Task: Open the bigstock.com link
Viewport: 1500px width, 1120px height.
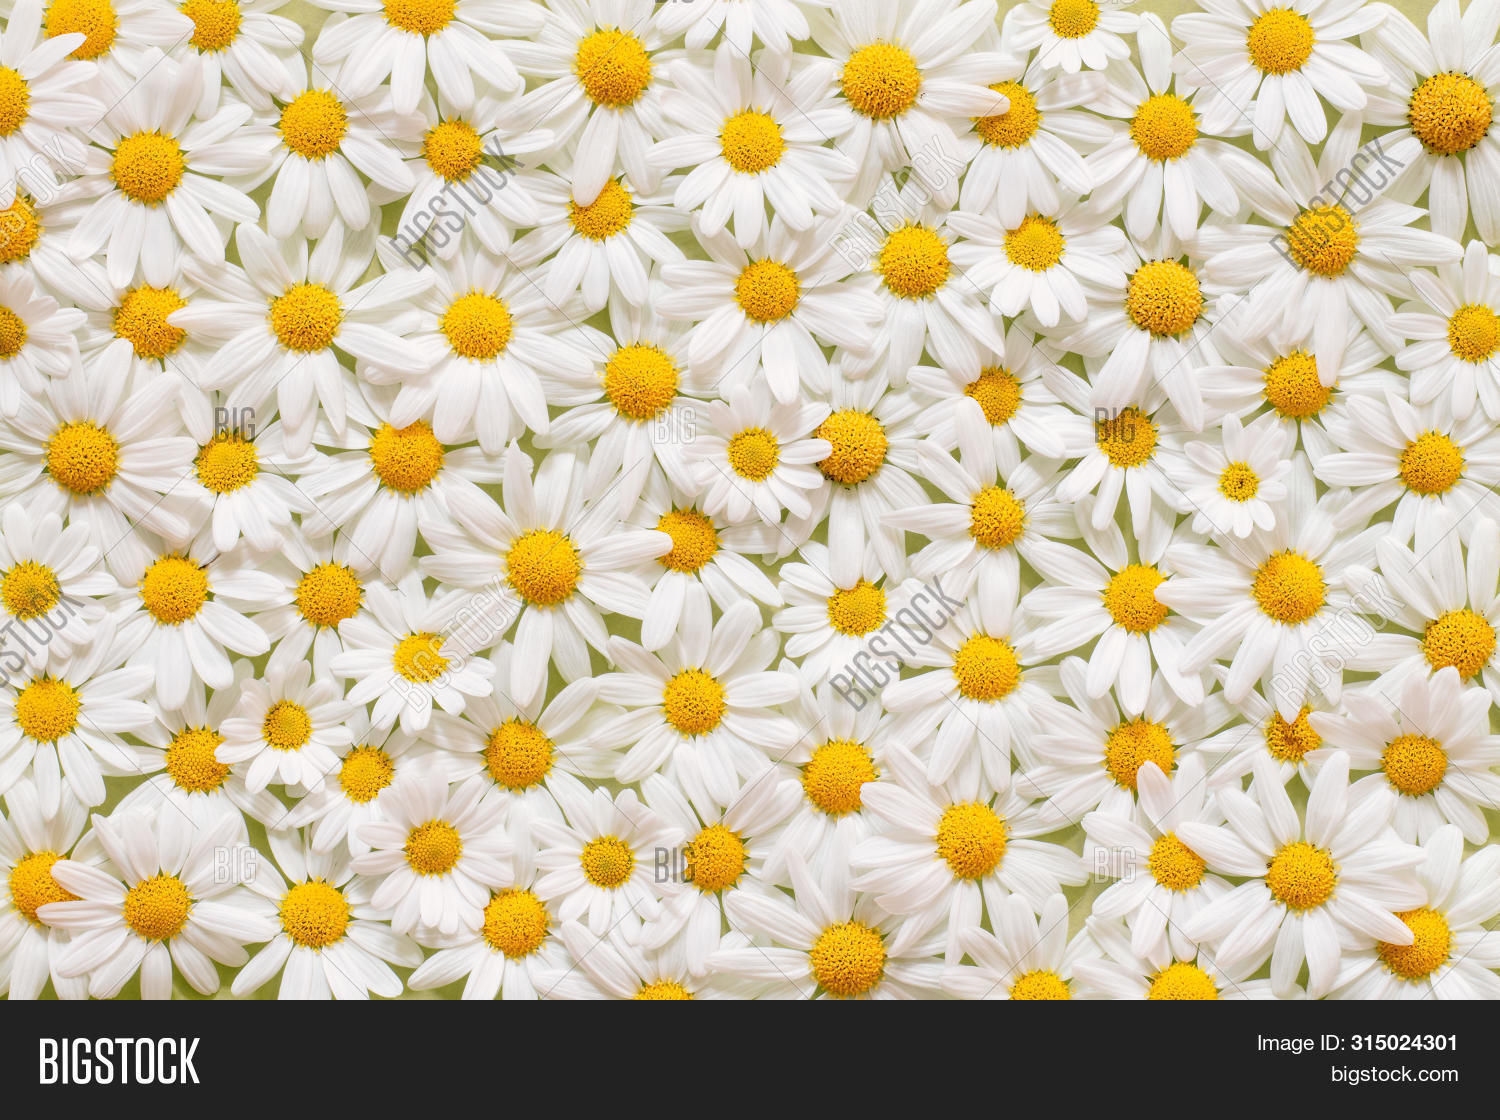Action: coord(1393,1075)
